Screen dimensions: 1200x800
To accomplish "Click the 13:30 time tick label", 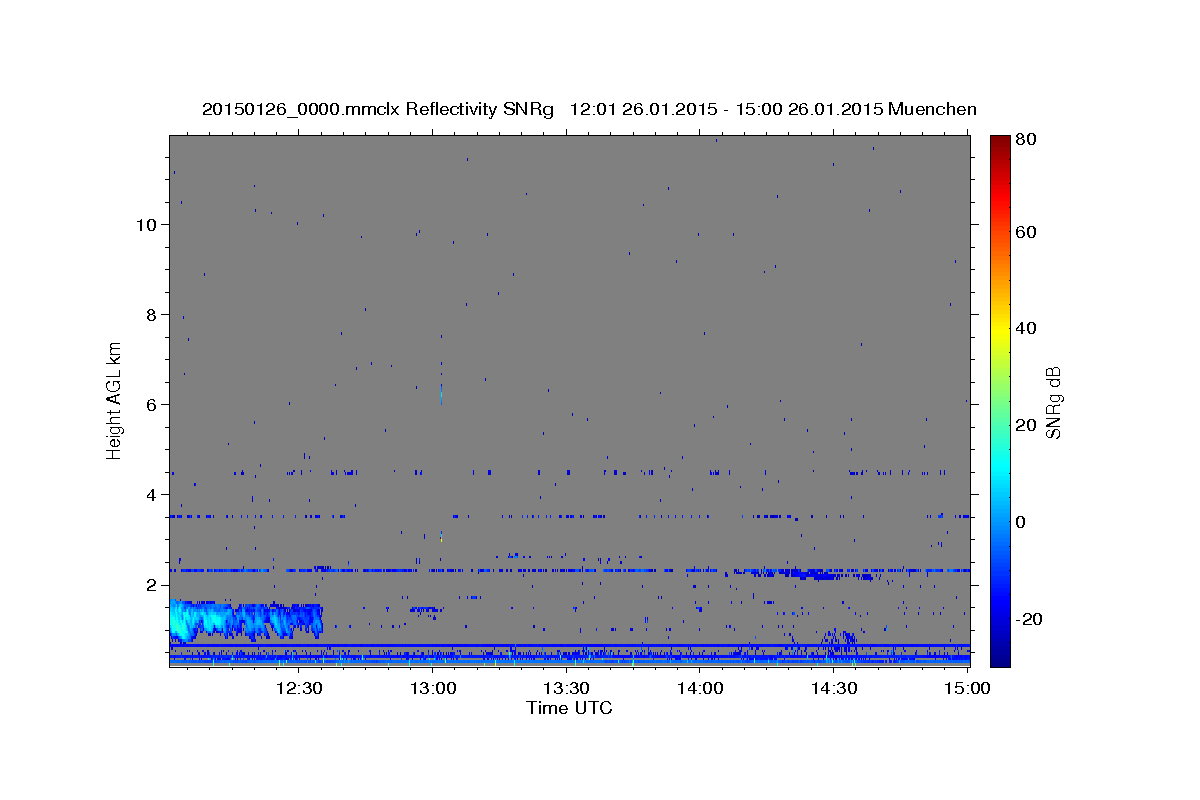I will click(567, 689).
